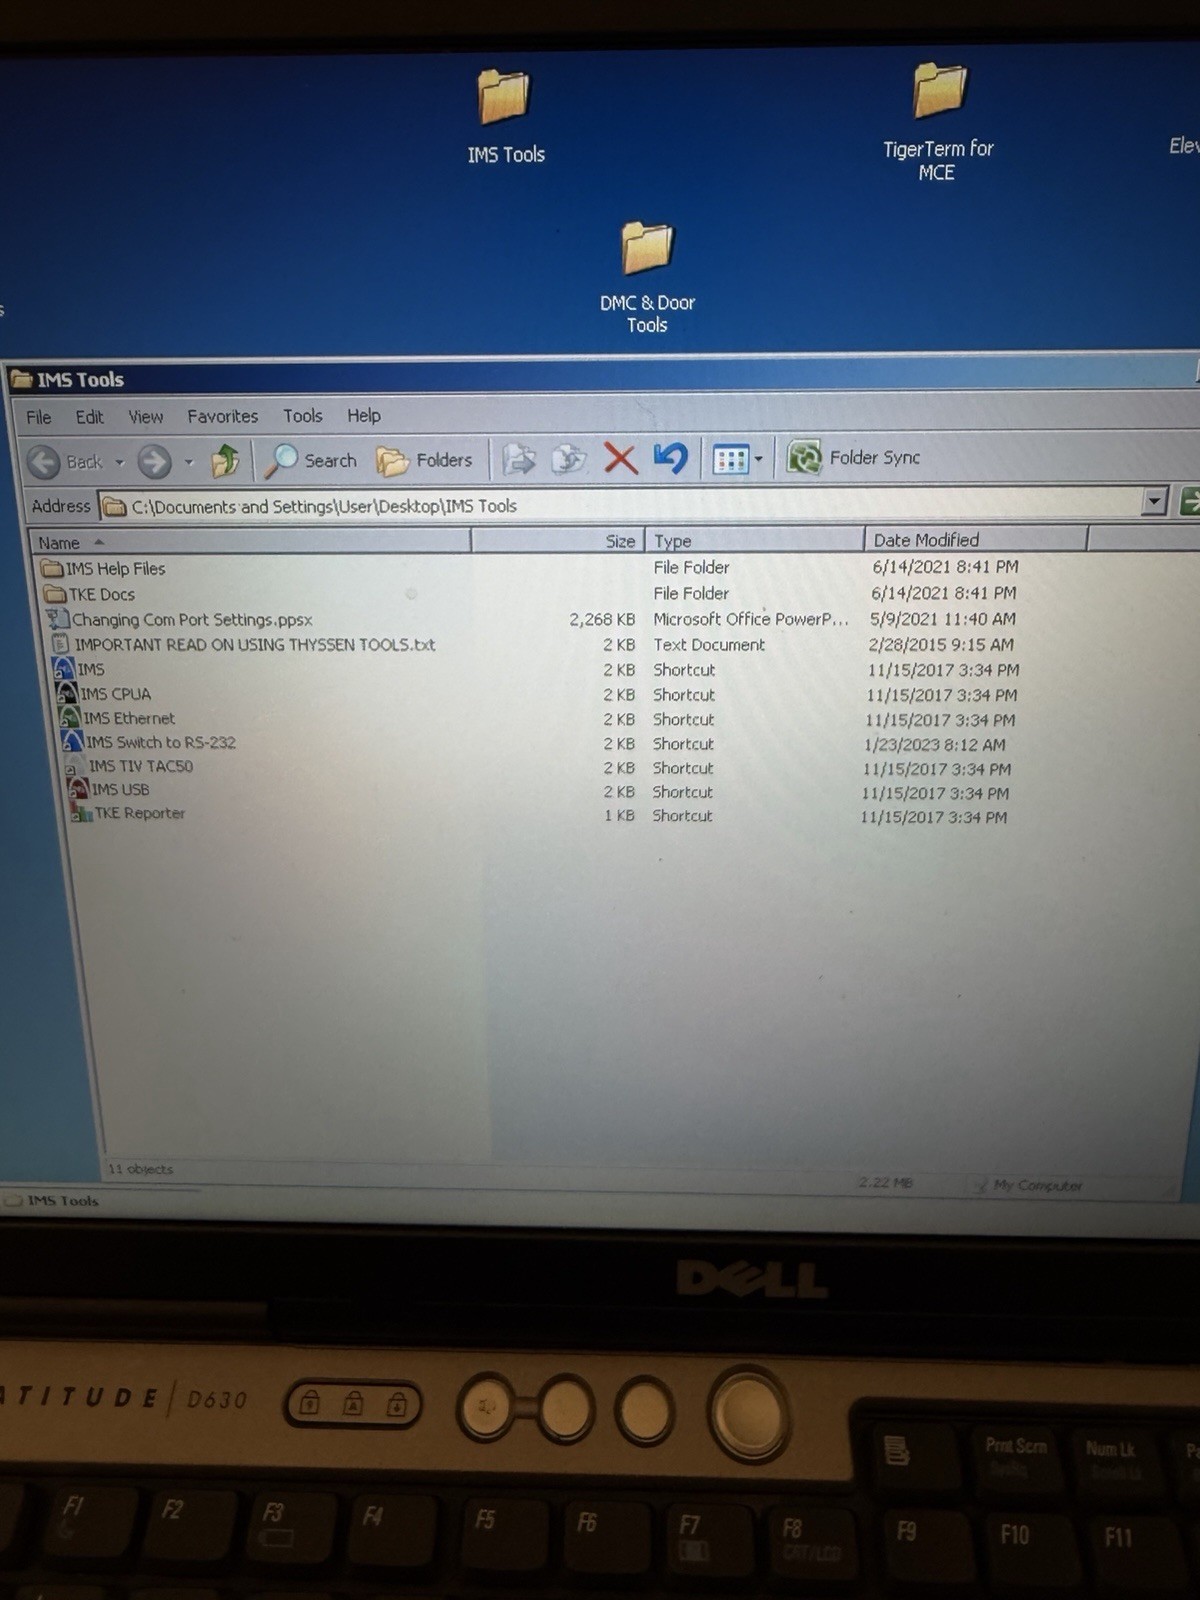The width and height of the screenshot is (1200, 1600).
Task: Click the Move To toolbar icon
Action: 518,459
